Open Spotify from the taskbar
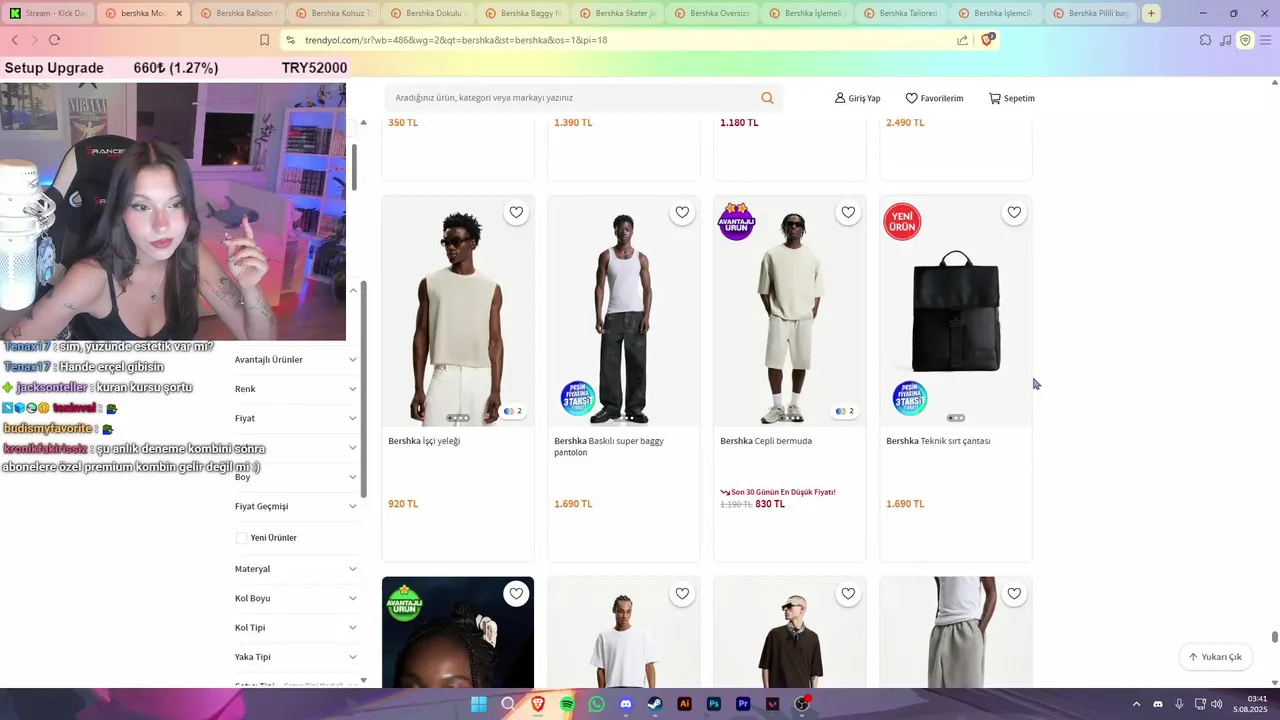The height and width of the screenshot is (720, 1280). (567, 704)
